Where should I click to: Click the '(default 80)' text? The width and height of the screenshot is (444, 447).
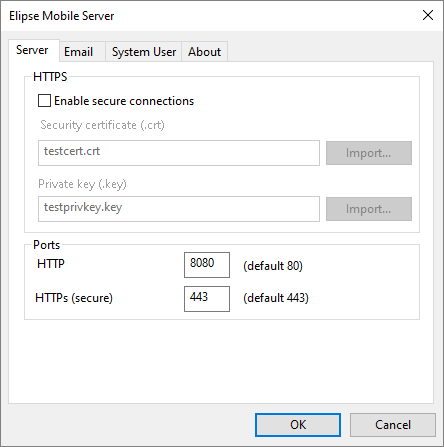tap(273, 266)
